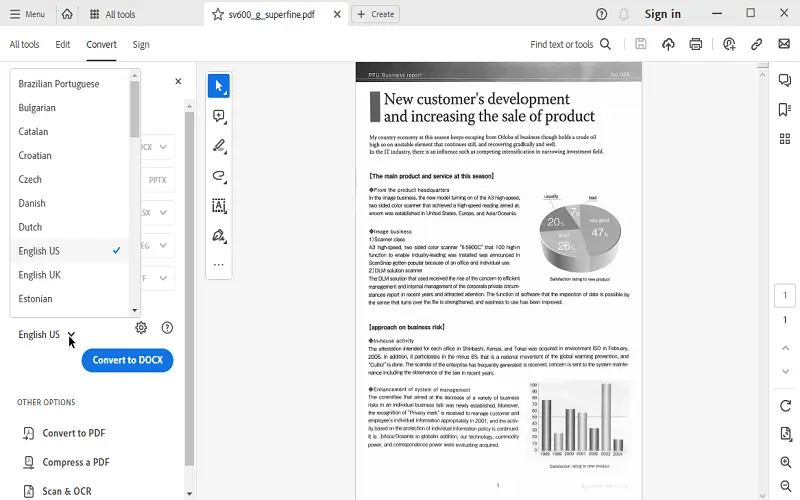Expand the JPEG format dropdown
Screen dimensions: 800x500
163,245
